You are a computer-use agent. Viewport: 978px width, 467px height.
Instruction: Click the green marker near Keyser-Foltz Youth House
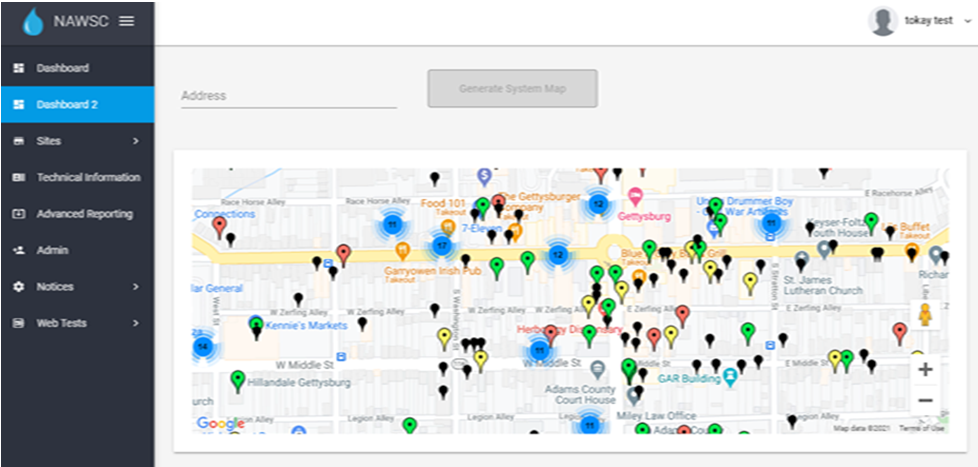871,223
